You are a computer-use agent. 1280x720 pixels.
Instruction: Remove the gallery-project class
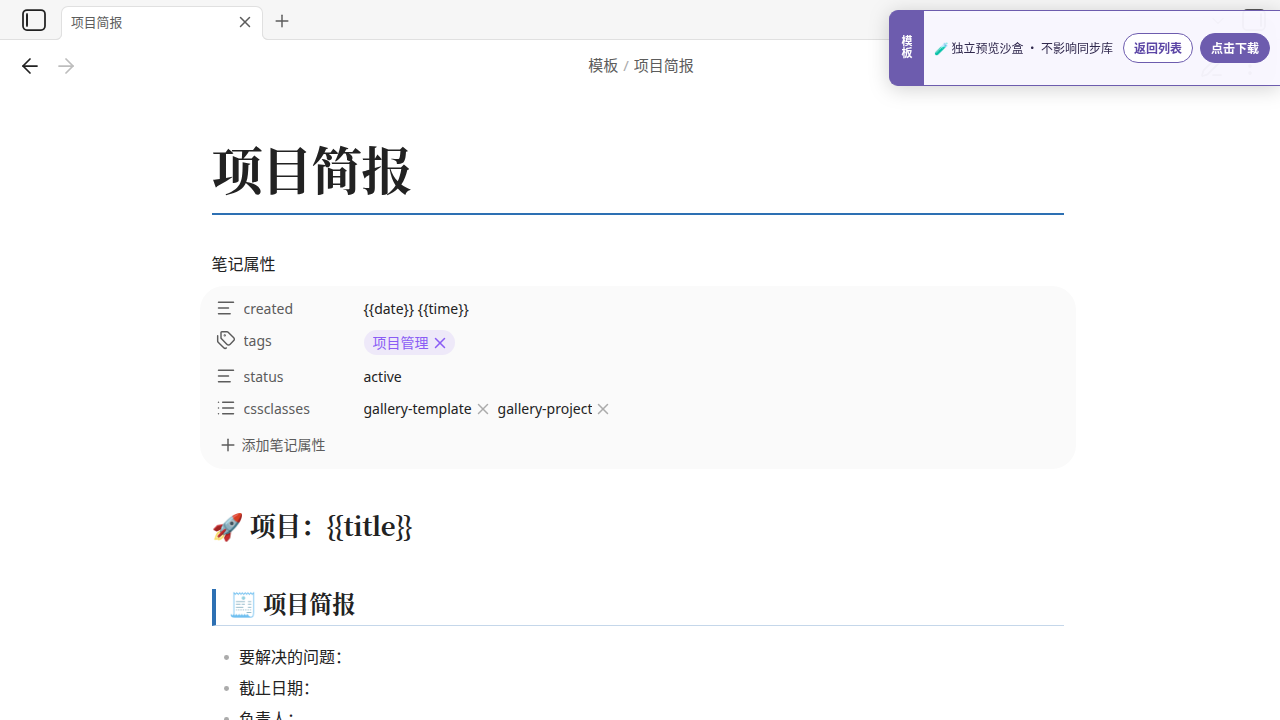click(x=603, y=409)
